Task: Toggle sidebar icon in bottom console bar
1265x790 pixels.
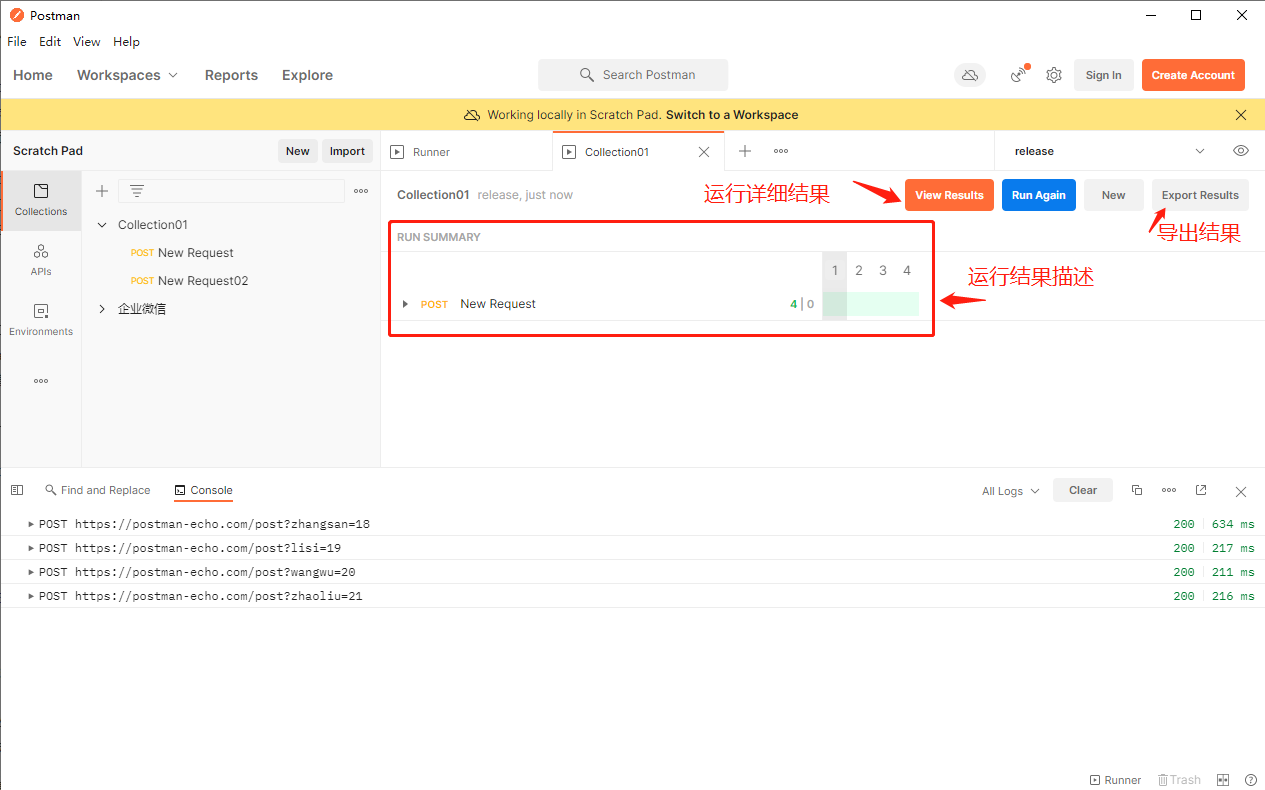Action: point(17,490)
